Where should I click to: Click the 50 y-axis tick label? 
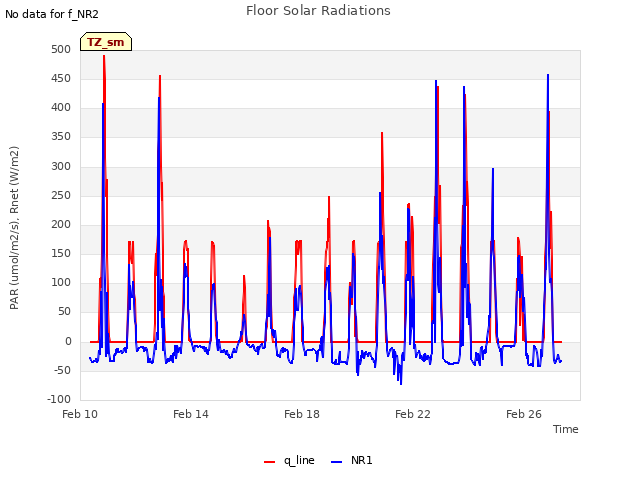(64, 312)
